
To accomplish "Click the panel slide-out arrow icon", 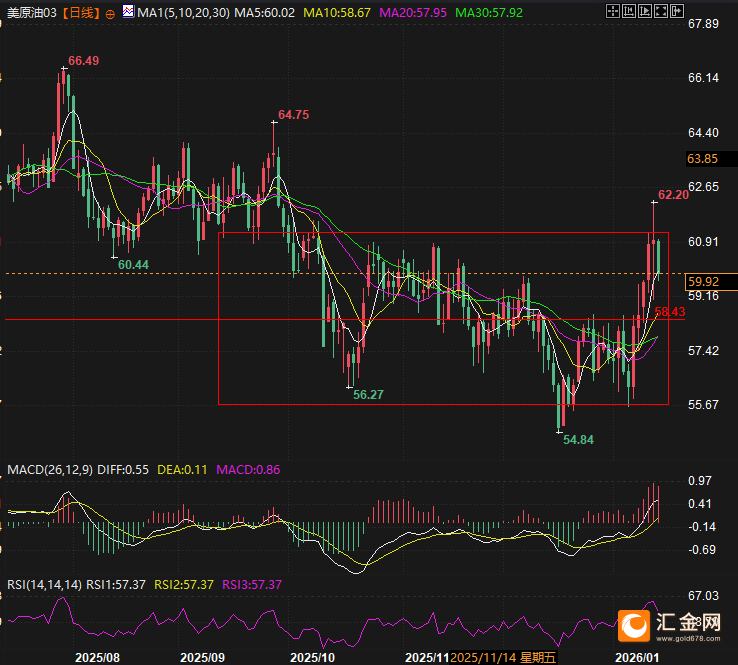I will click(x=676, y=11).
